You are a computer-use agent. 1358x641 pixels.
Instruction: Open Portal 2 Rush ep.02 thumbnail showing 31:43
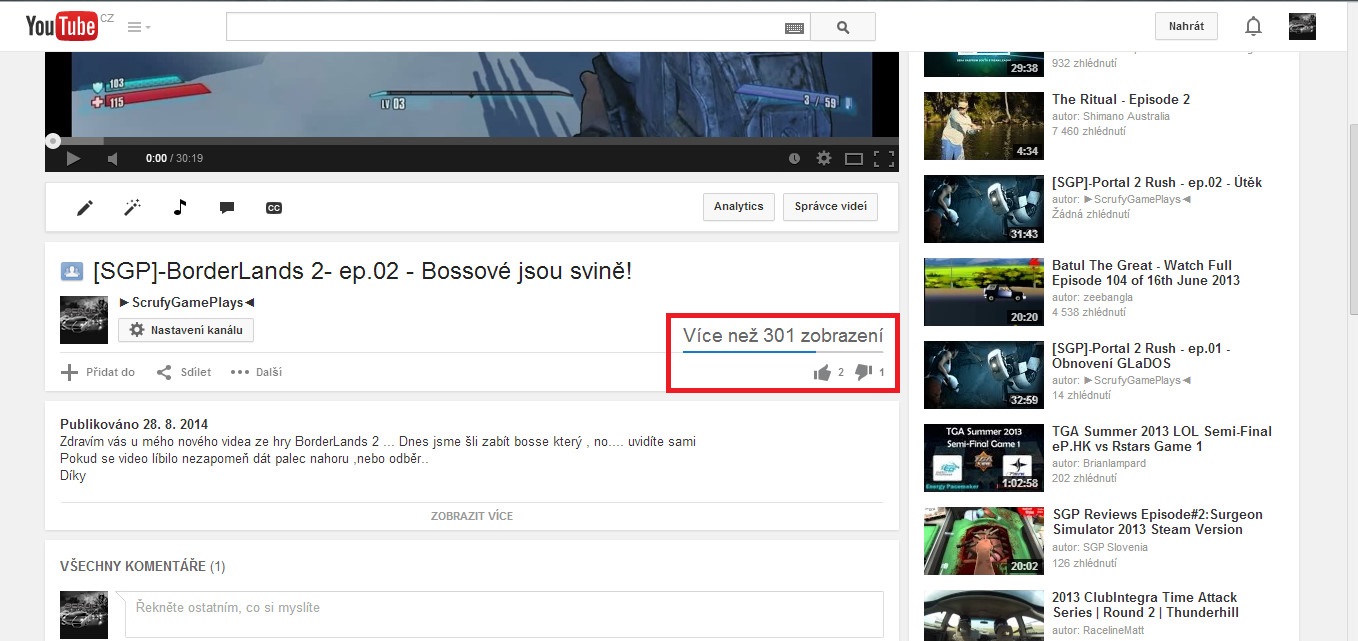click(x=984, y=209)
